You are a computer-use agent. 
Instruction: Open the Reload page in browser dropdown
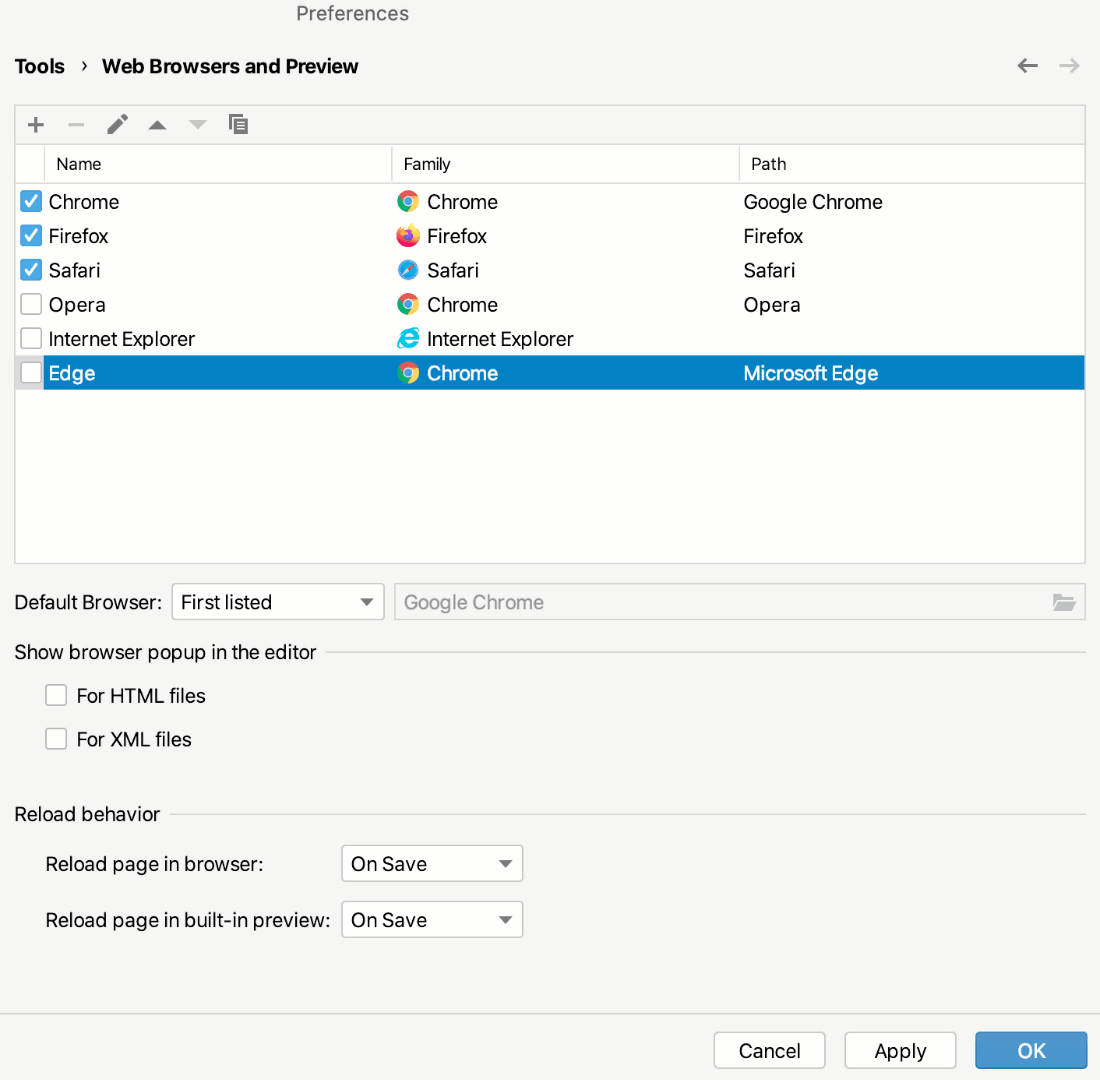432,863
